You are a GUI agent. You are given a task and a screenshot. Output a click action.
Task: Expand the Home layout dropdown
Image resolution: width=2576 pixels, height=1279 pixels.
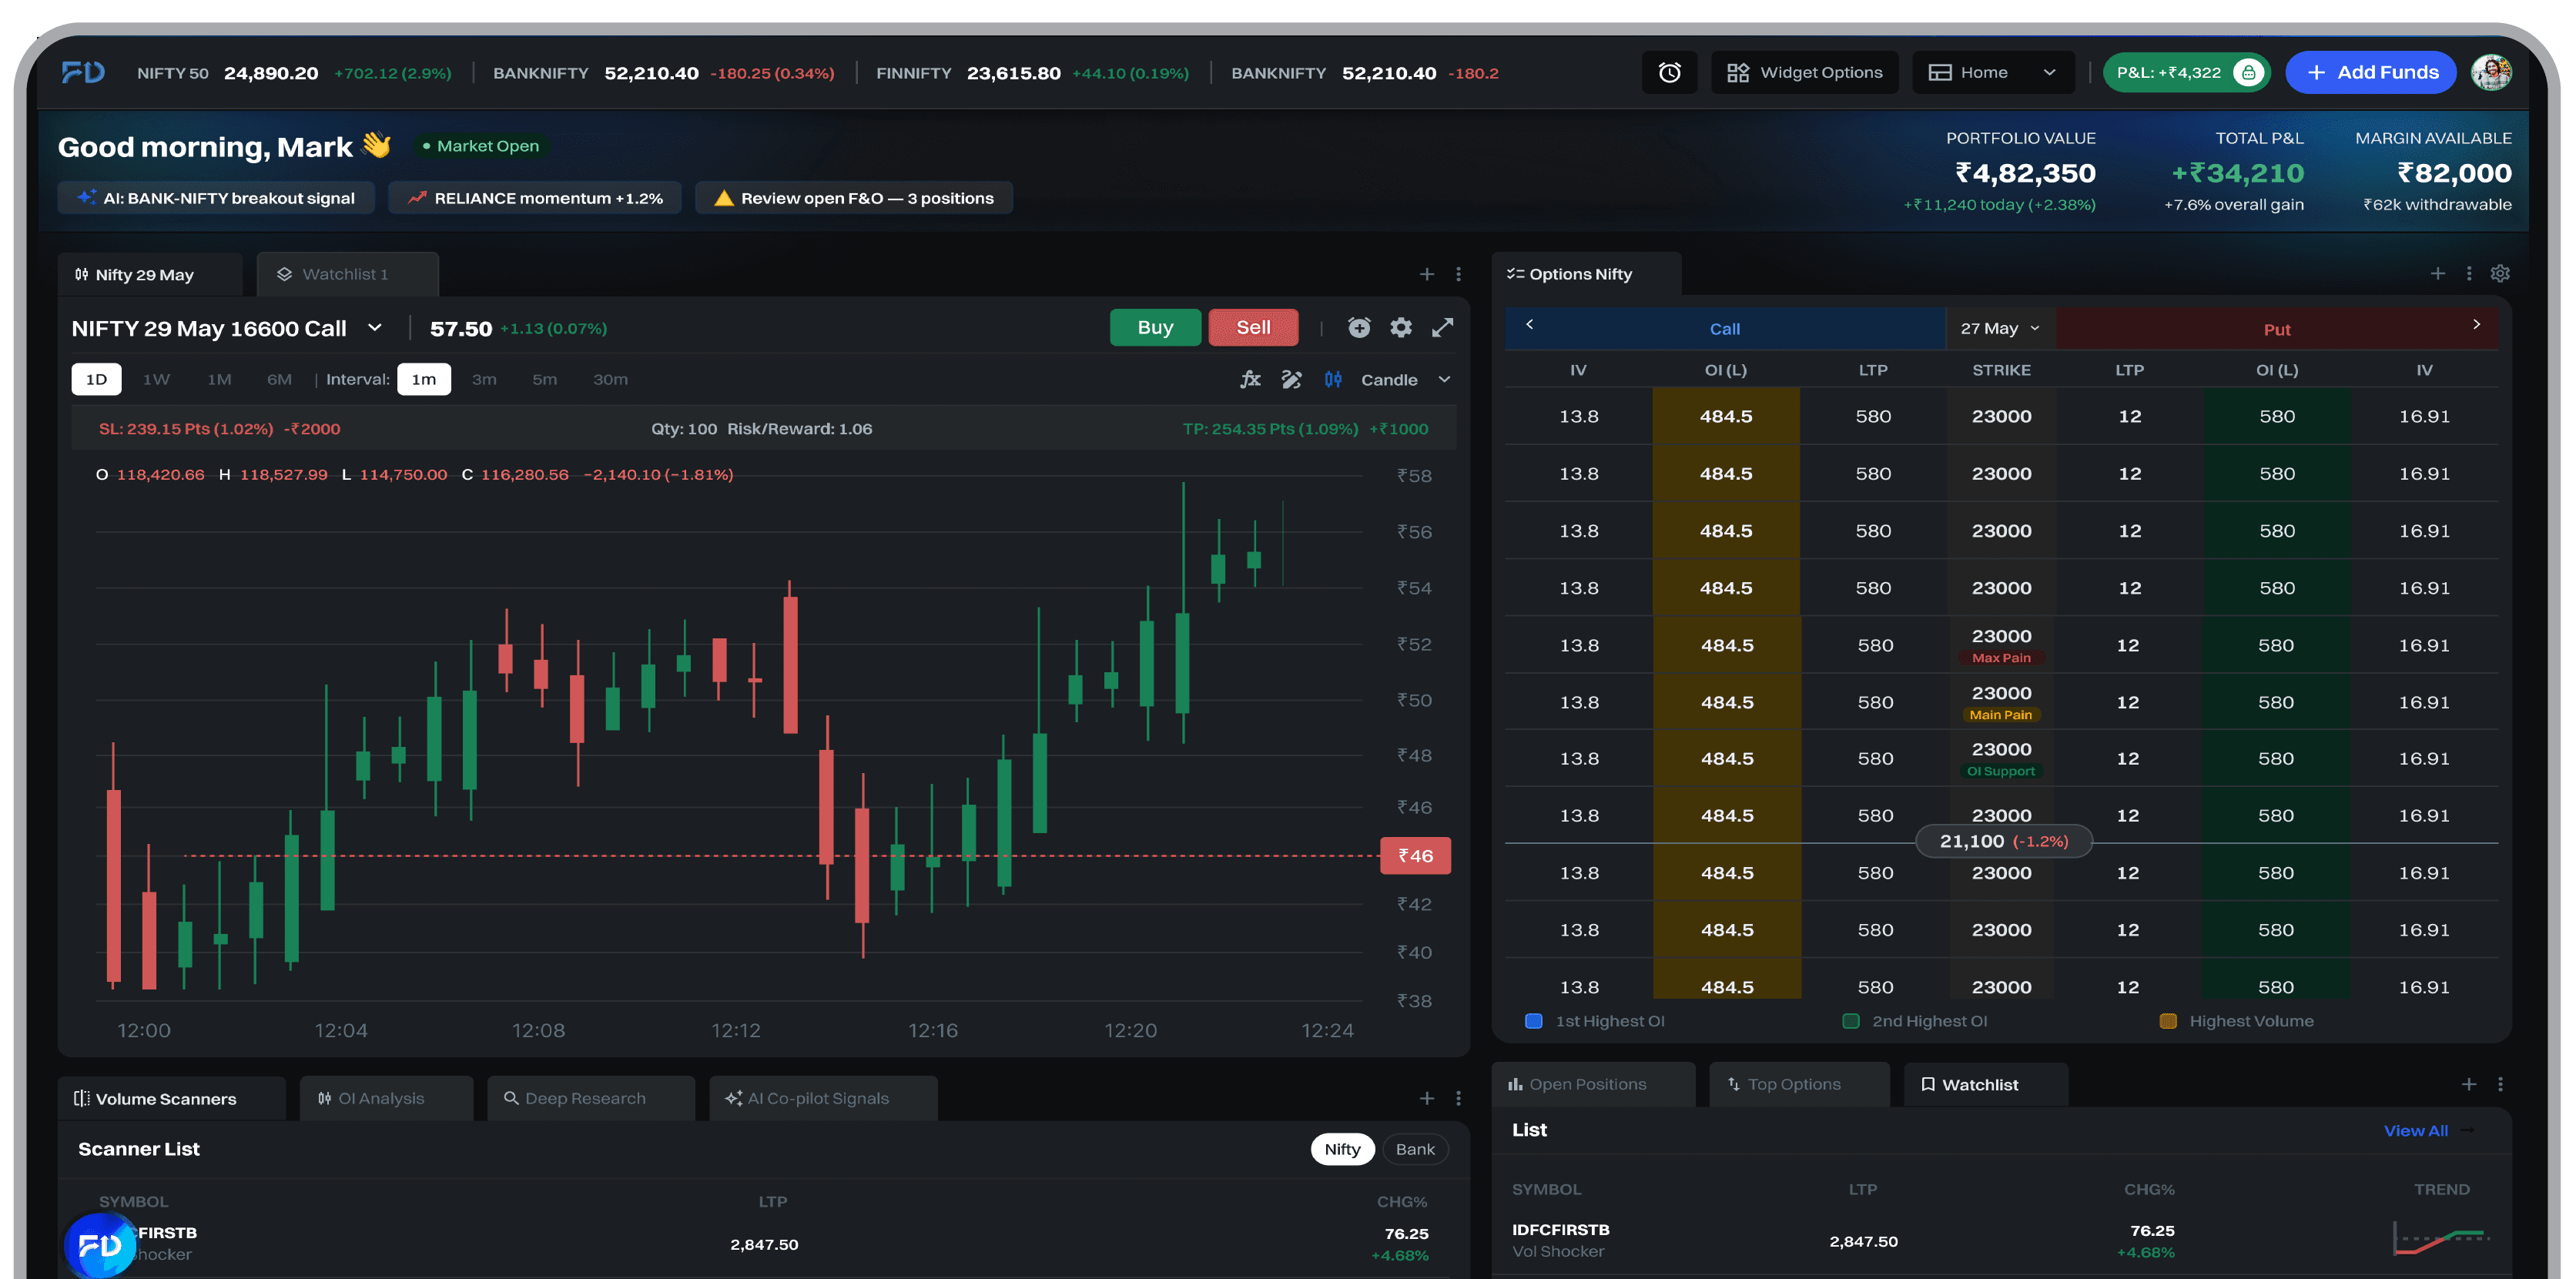(1992, 72)
